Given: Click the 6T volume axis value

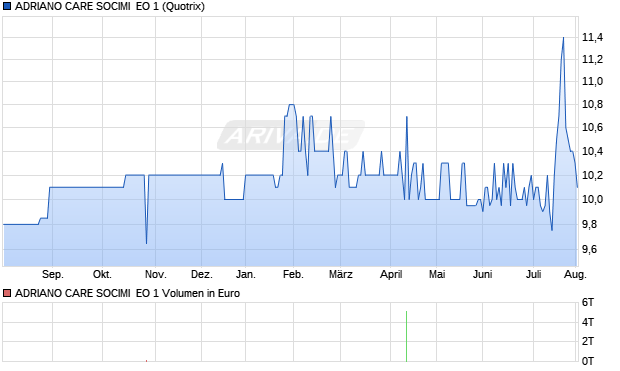Looking at the screenshot, I should (x=588, y=303).
